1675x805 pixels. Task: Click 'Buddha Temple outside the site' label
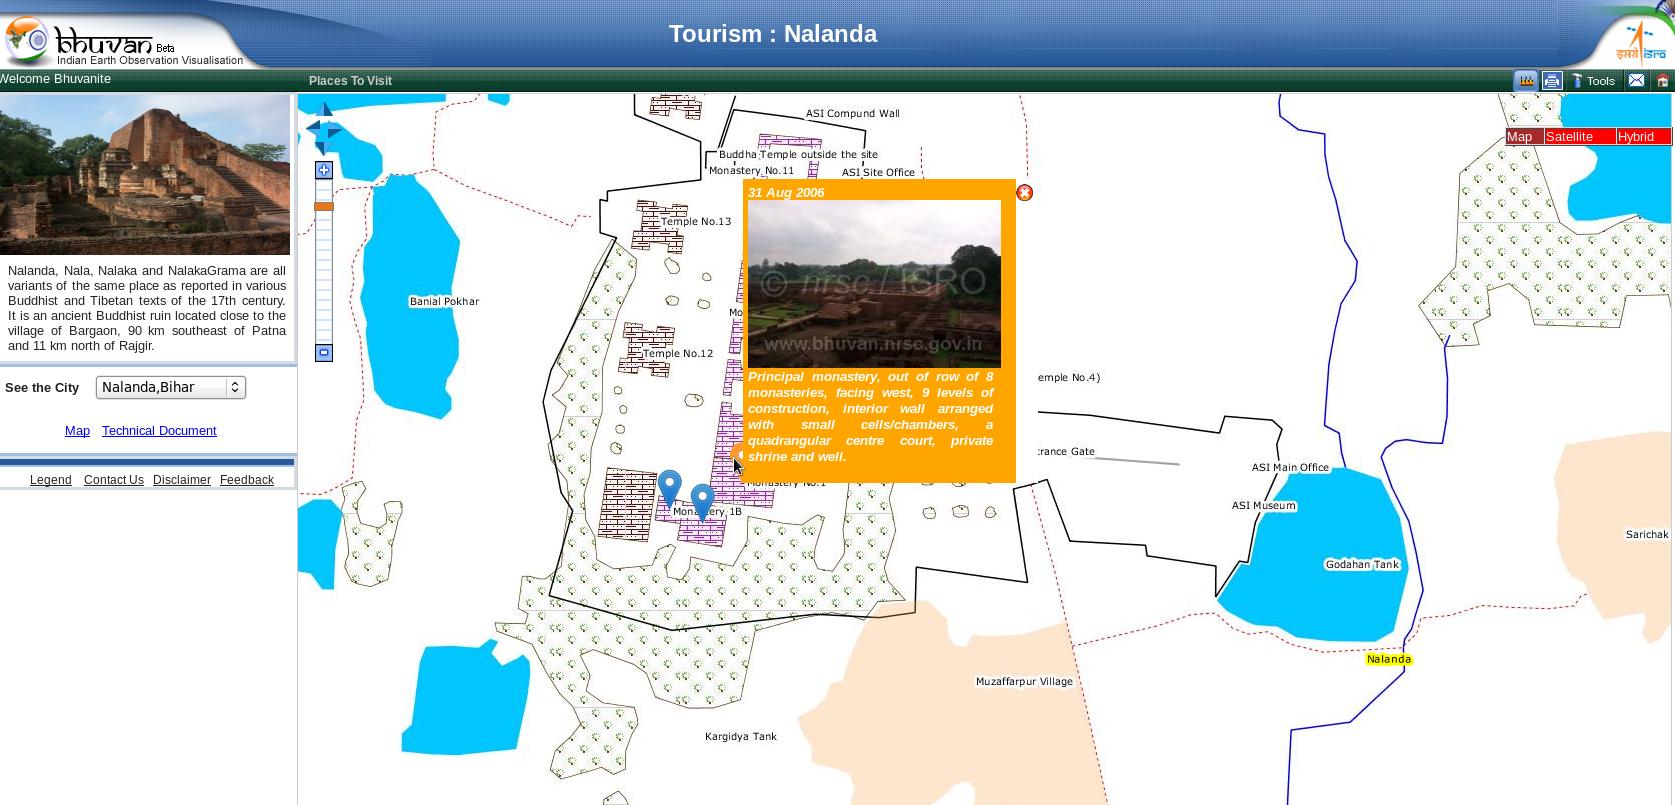tap(798, 155)
